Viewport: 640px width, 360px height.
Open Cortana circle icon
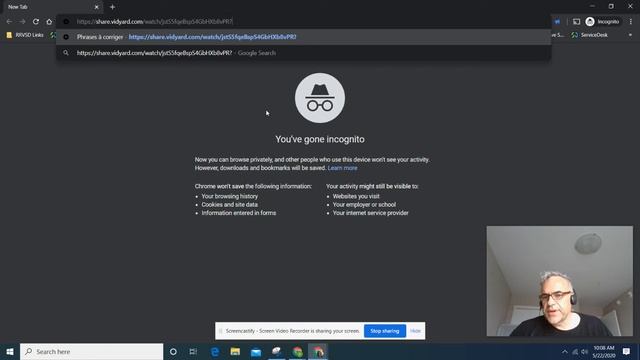[x=173, y=352]
